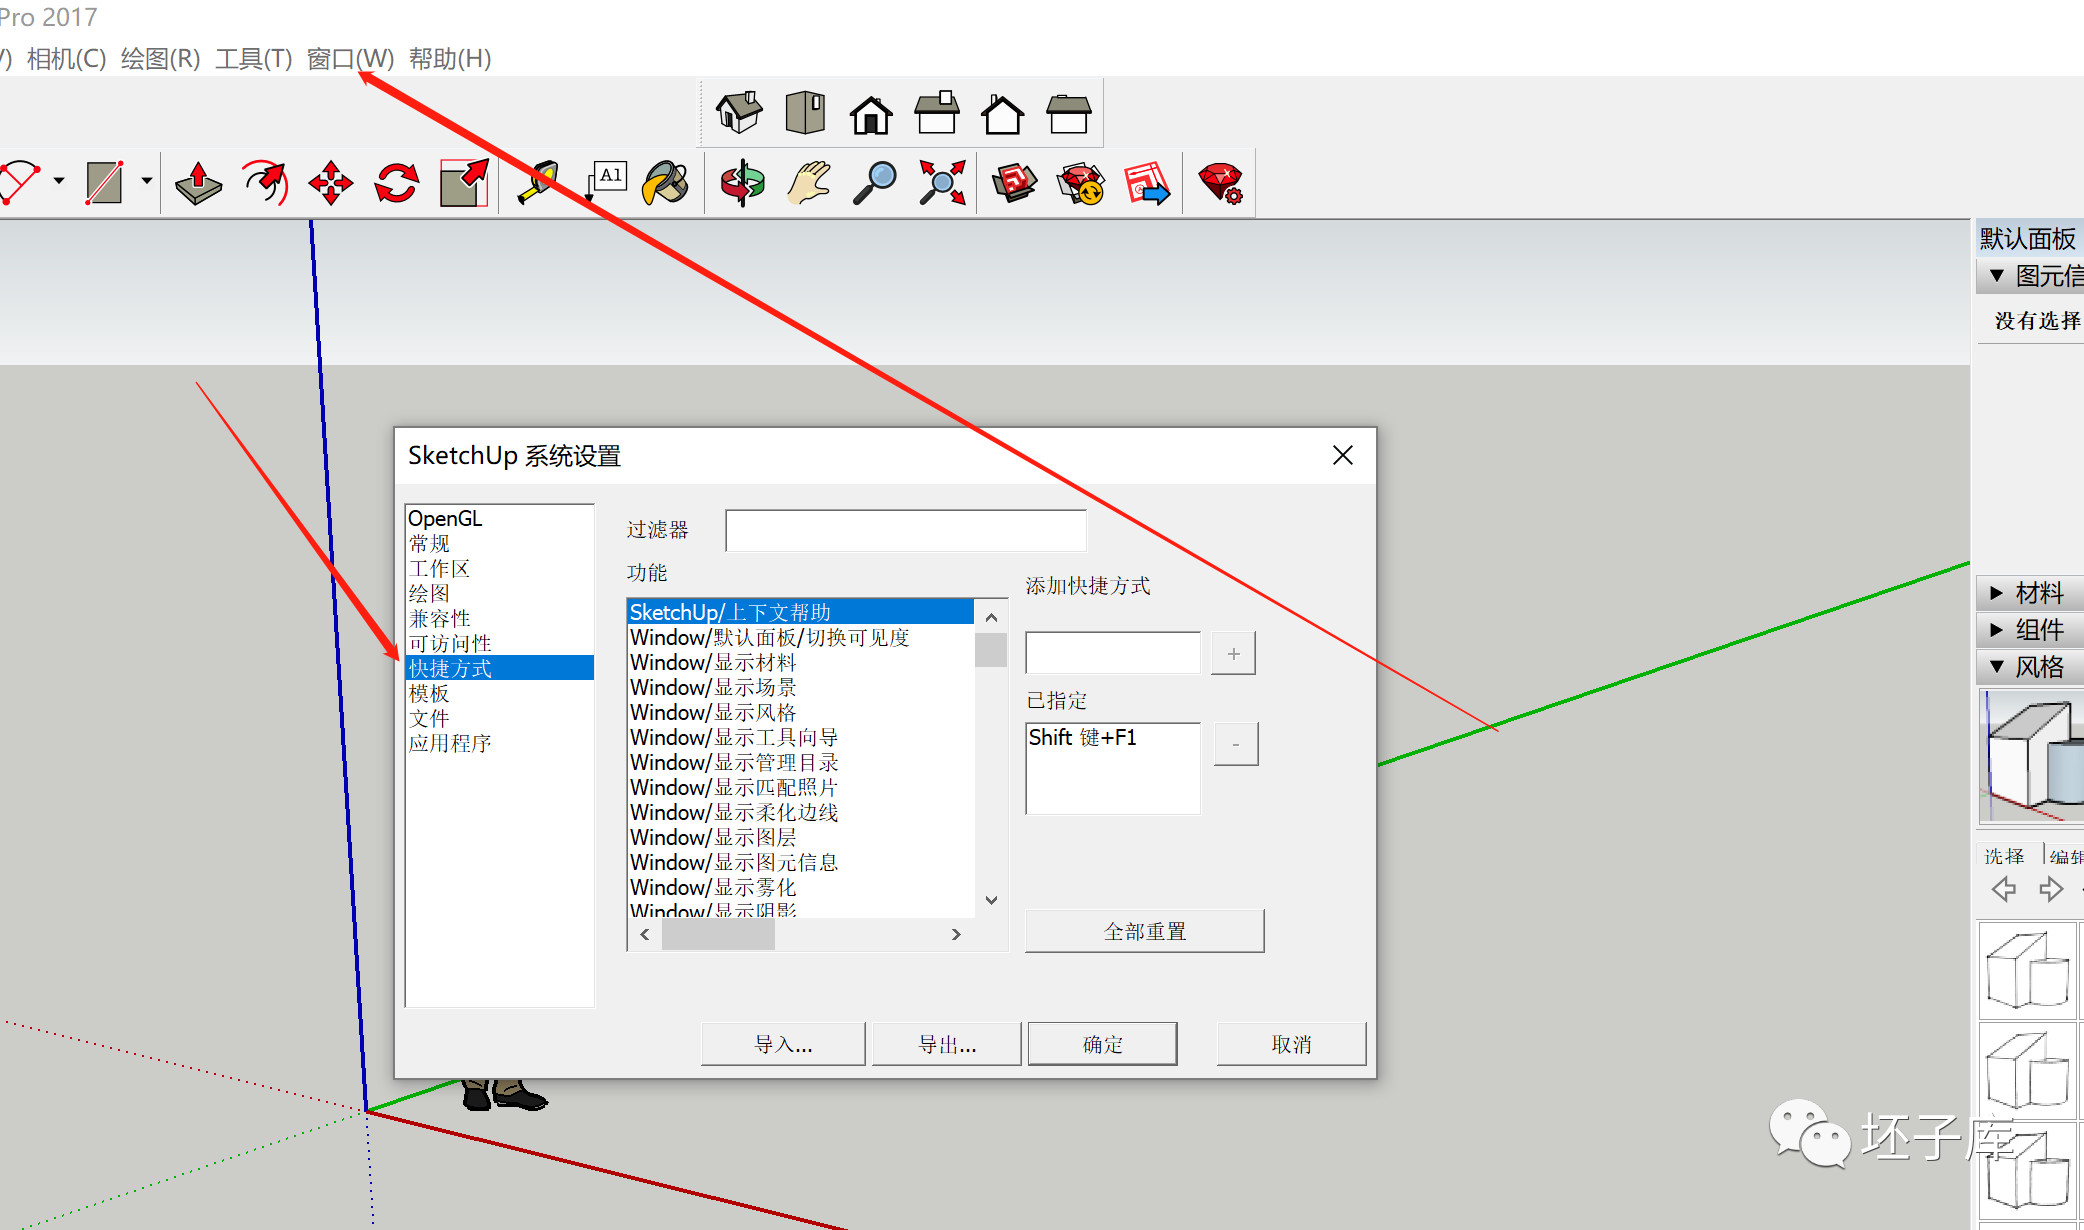The image size is (2084, 1230).
Task: Open the 绘图(R) menu
Action: pos(161,59)
